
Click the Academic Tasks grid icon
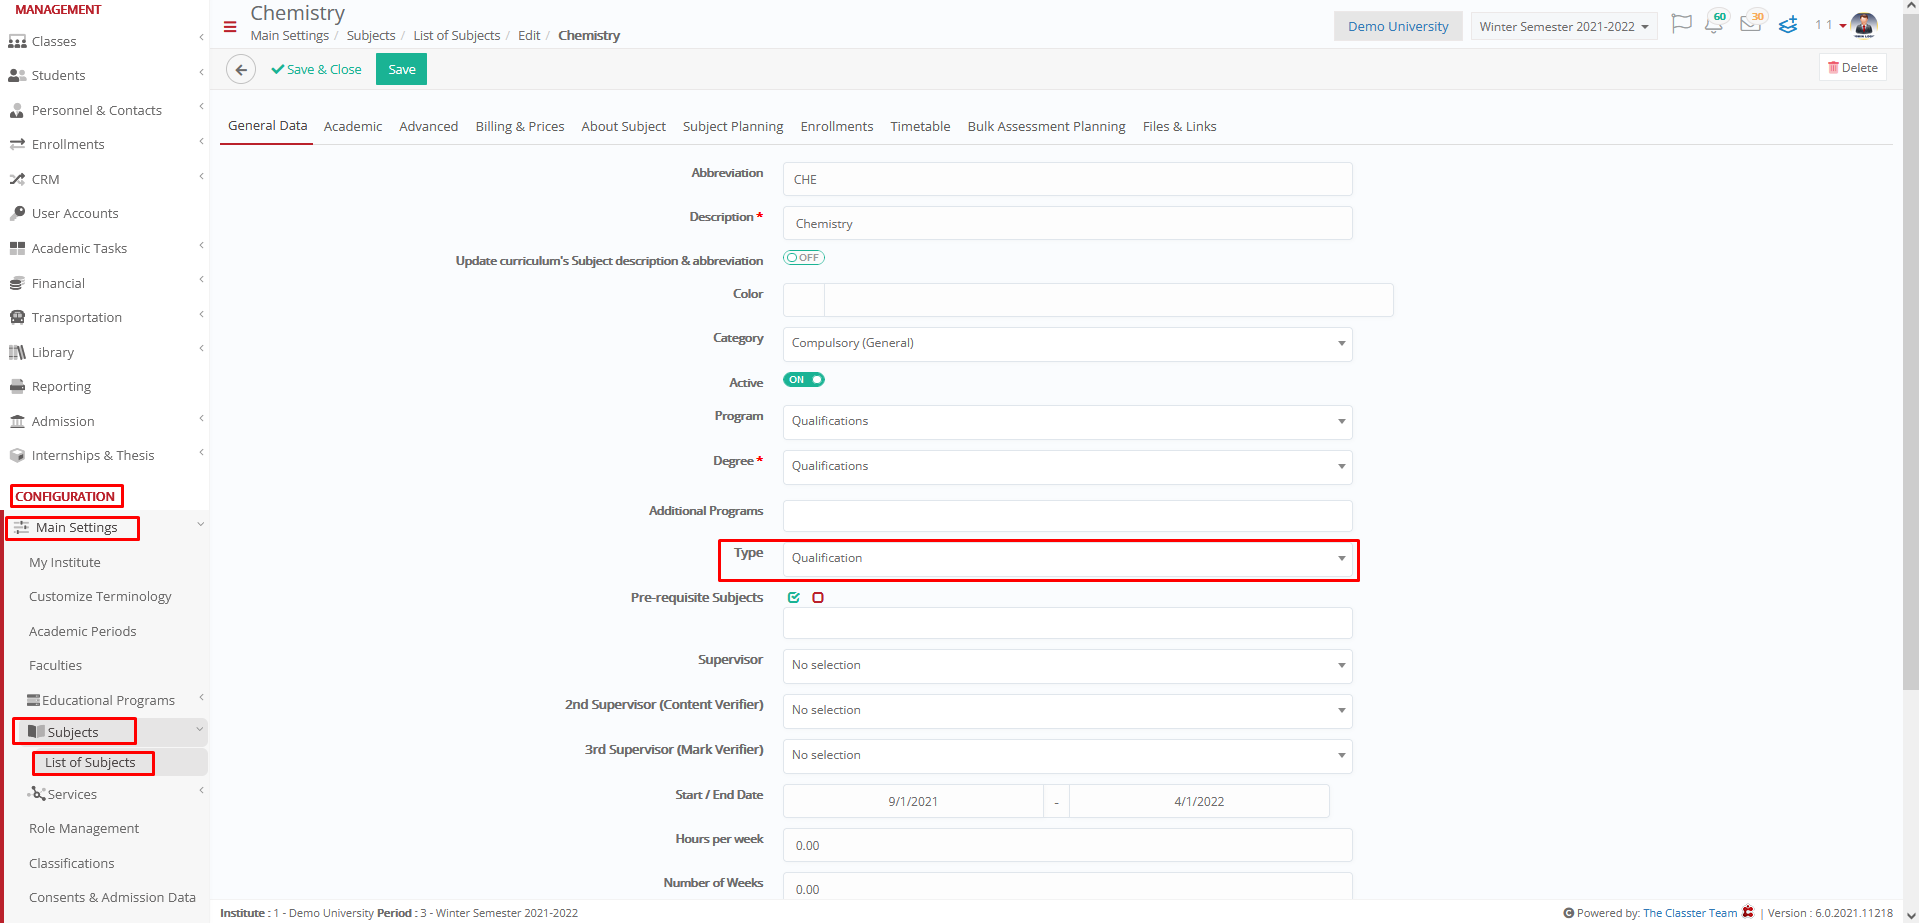17,249
